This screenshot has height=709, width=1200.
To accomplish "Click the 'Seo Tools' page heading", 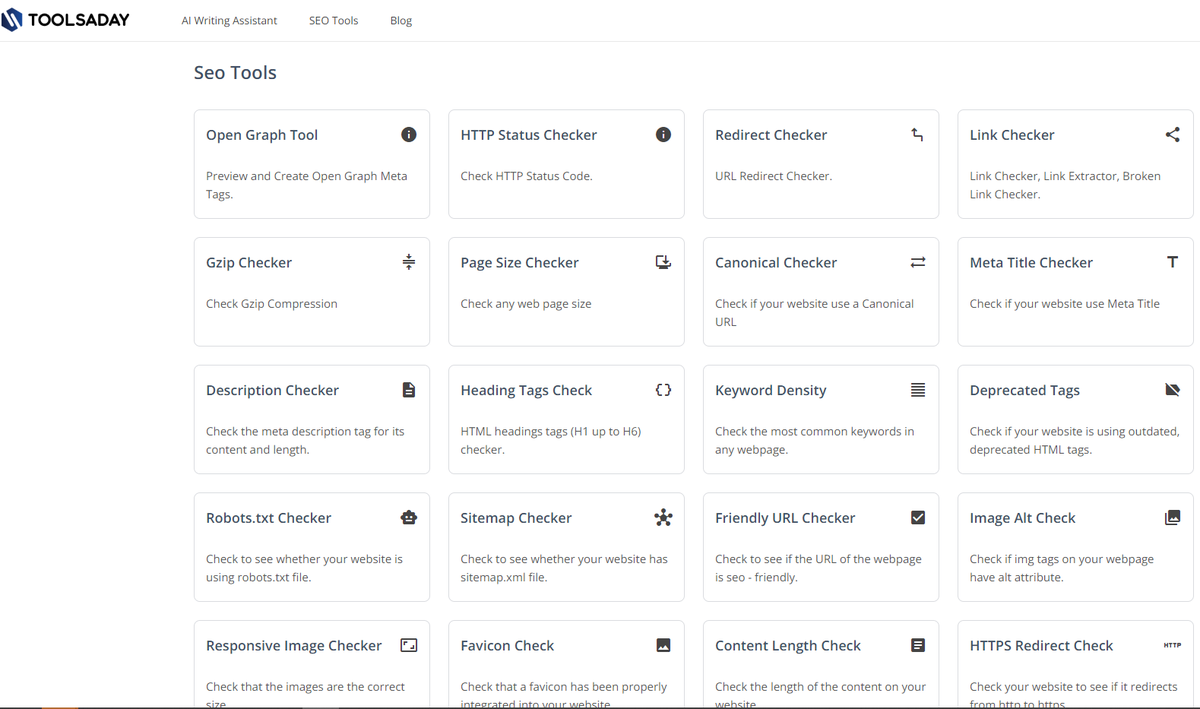I will tap(235, 72).
